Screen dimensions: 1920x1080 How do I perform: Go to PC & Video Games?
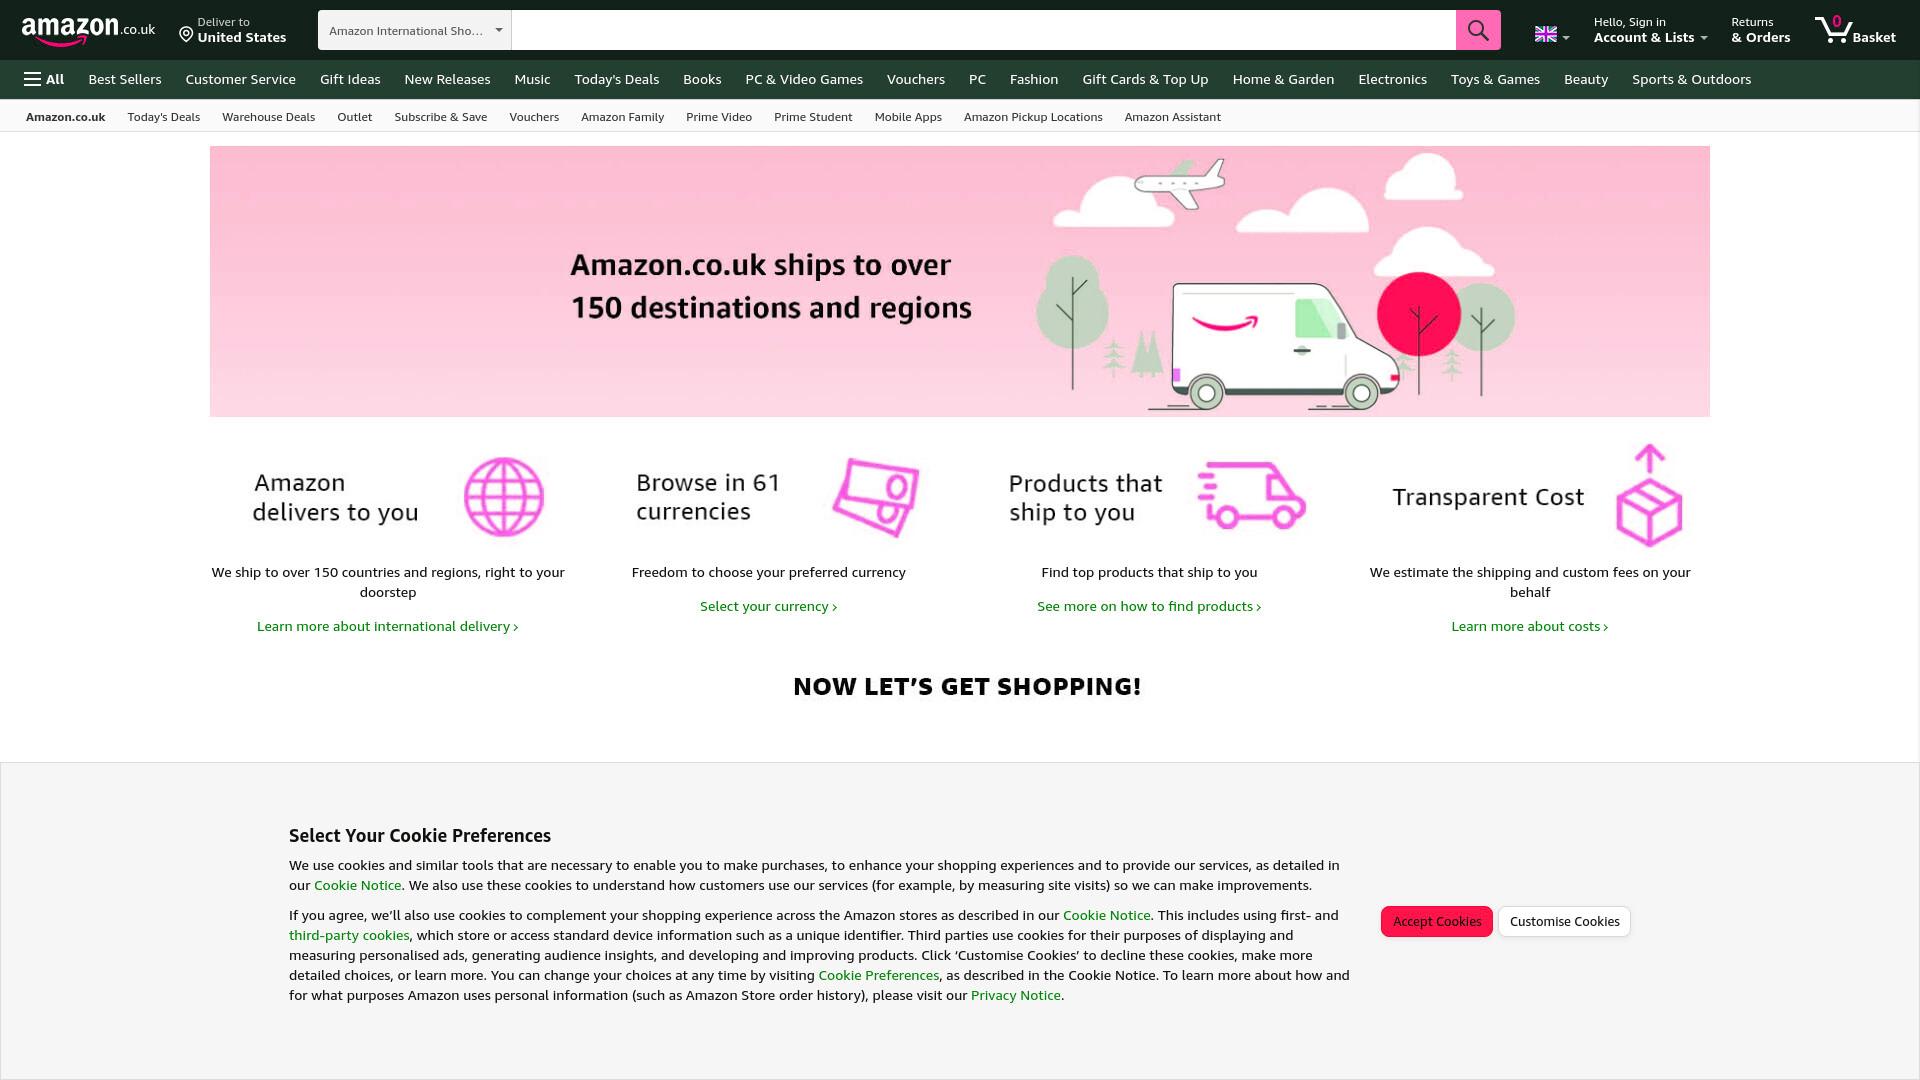pyautogui.click(x=804, y=79)
